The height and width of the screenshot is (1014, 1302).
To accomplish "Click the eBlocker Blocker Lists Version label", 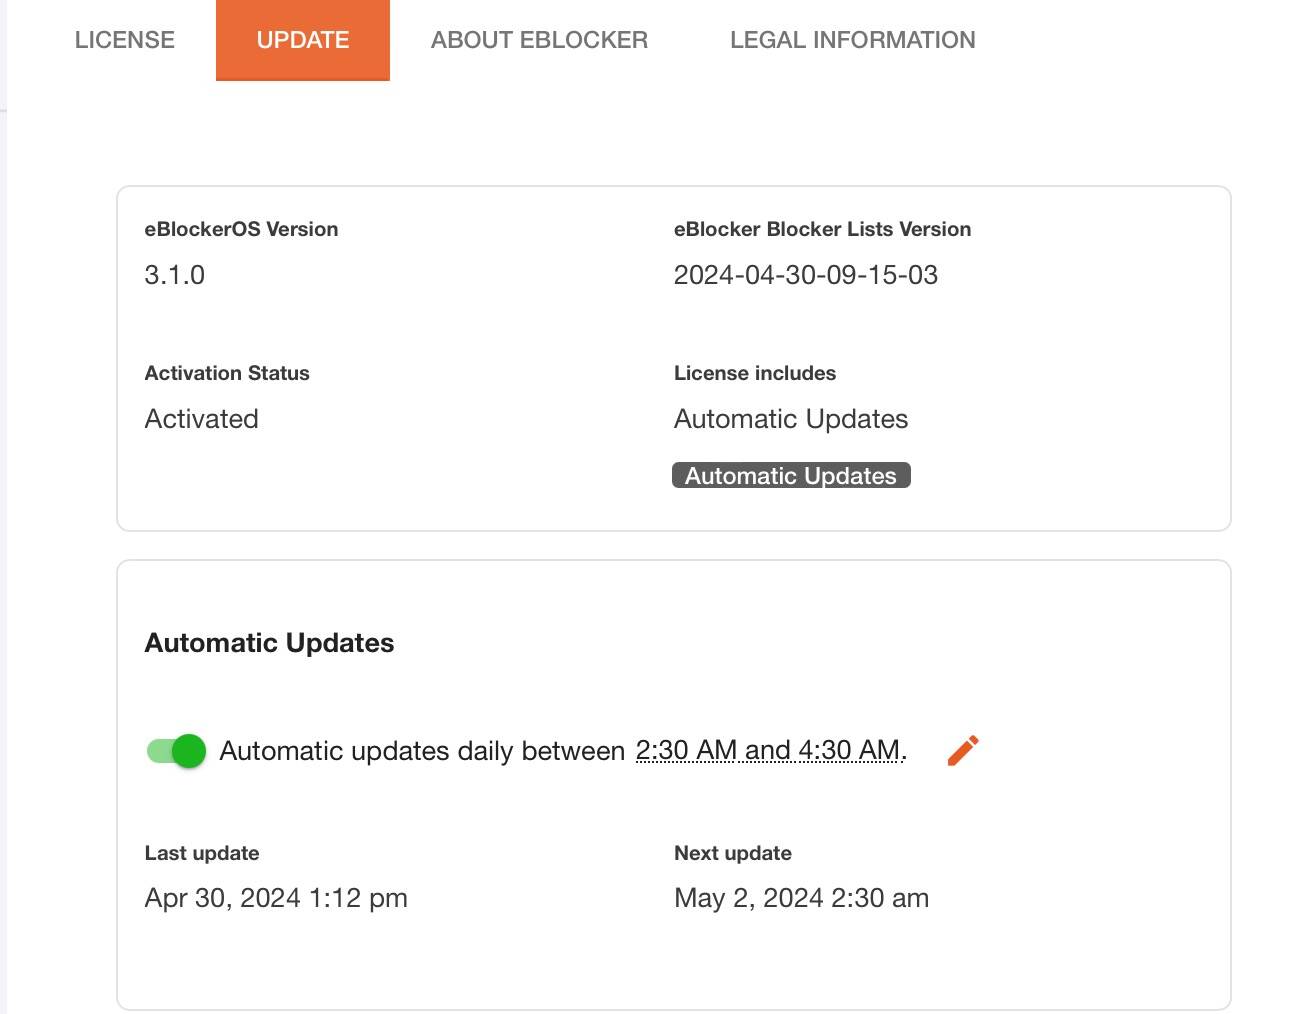I will [x=822, y=229].
